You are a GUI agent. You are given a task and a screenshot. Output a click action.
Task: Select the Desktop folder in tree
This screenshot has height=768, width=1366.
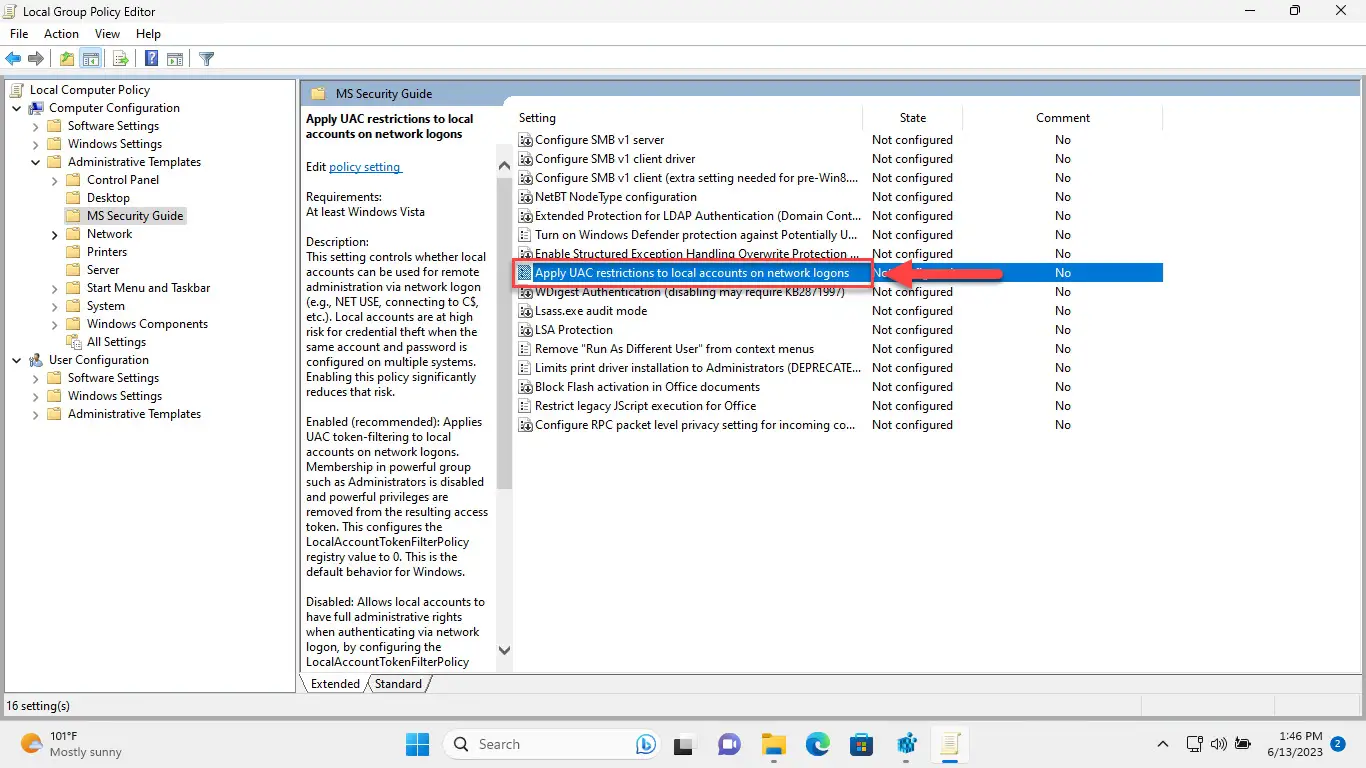tap(108, 198)
